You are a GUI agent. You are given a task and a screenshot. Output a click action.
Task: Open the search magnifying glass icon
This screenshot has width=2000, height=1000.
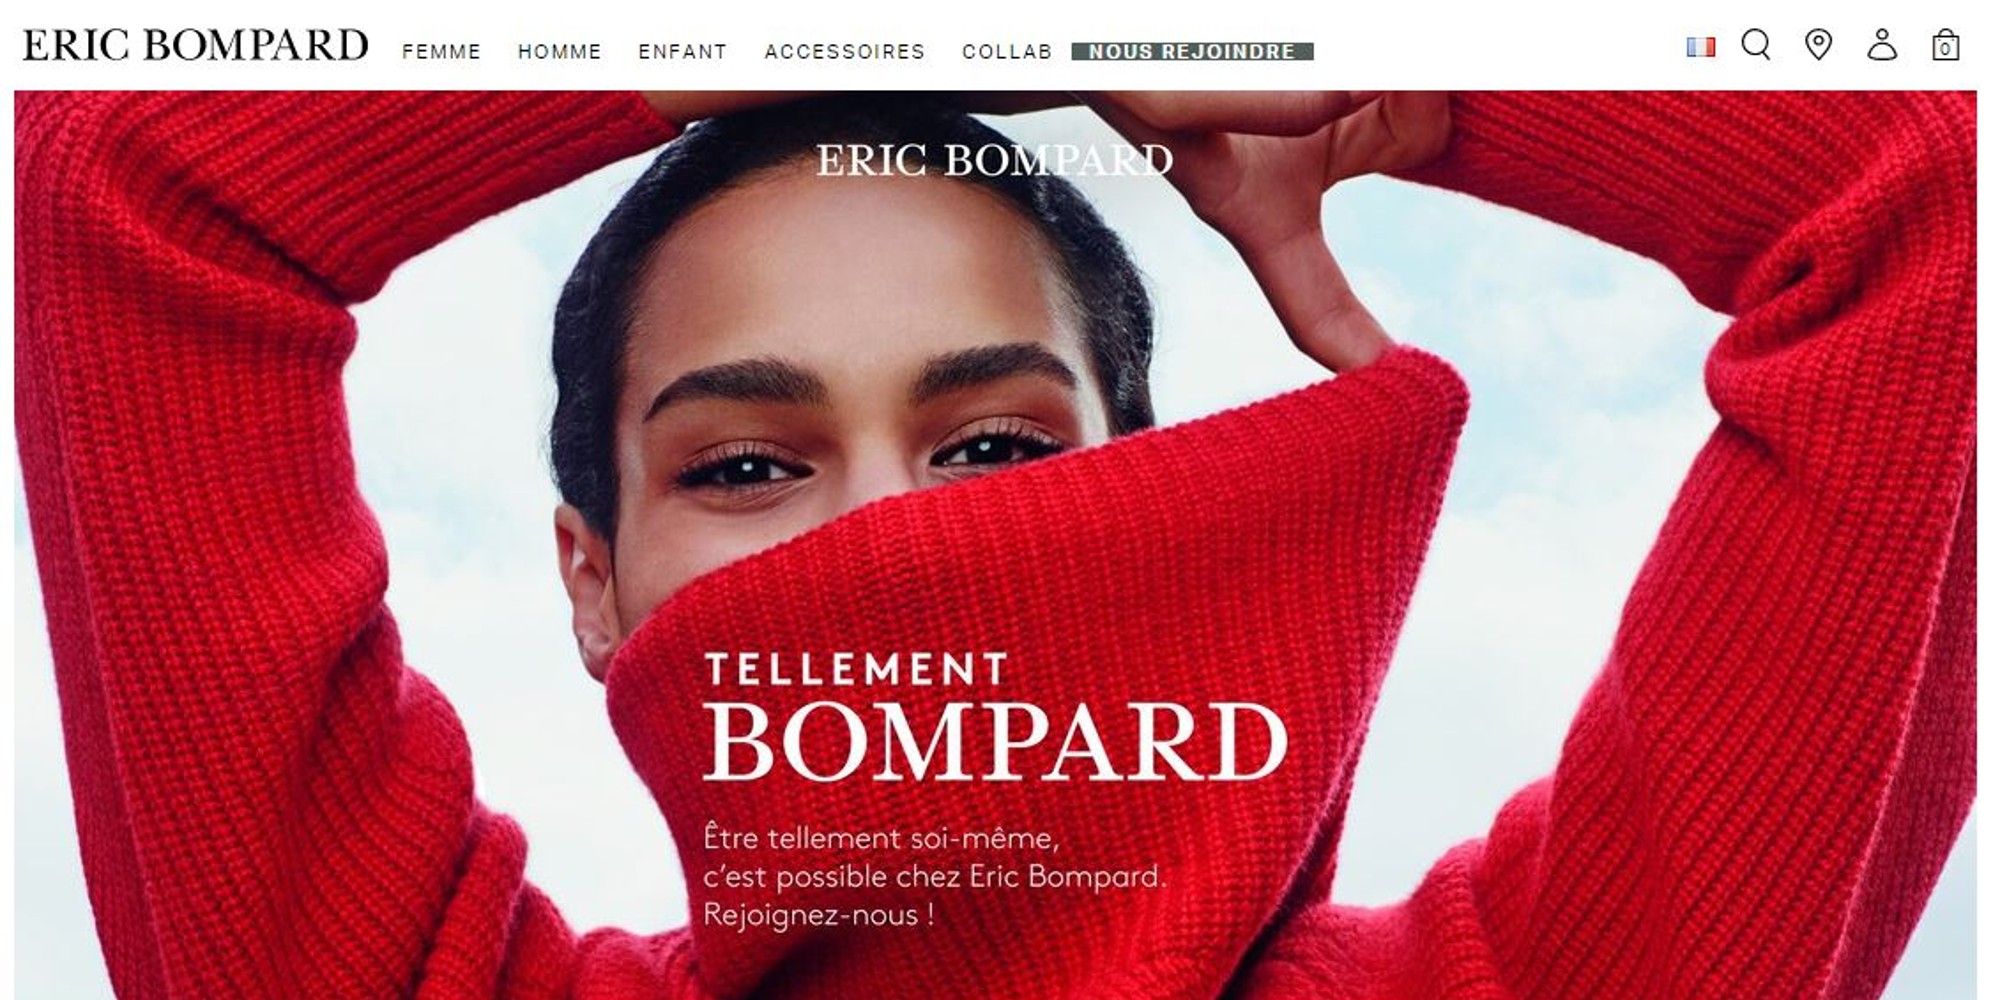pos(1756,45)
